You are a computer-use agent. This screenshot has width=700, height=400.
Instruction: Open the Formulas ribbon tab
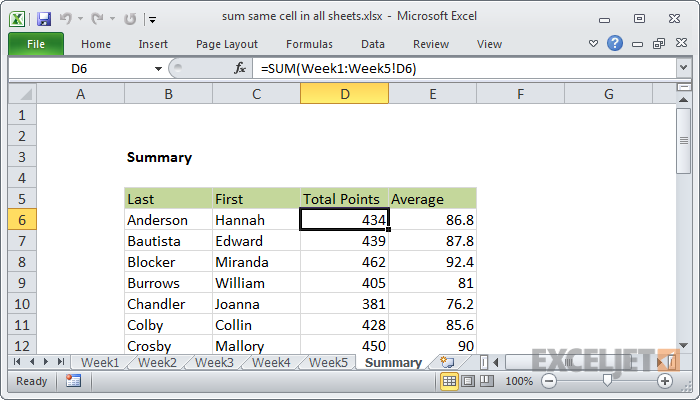(309, 44)
